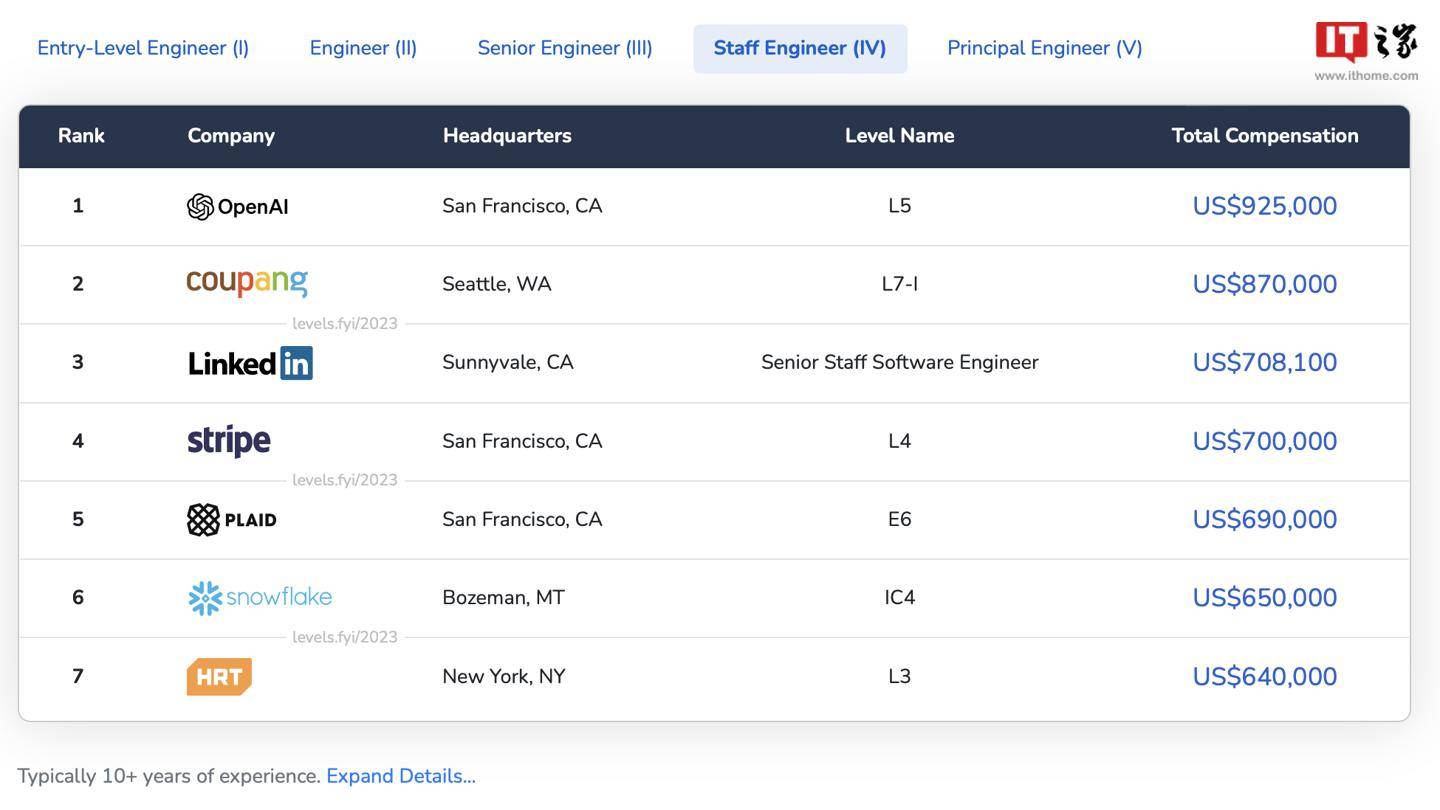Select Senior Staff Software Engineer cell
The height and width of the screenshot is (810, 1440).
[x=900, y=362]
